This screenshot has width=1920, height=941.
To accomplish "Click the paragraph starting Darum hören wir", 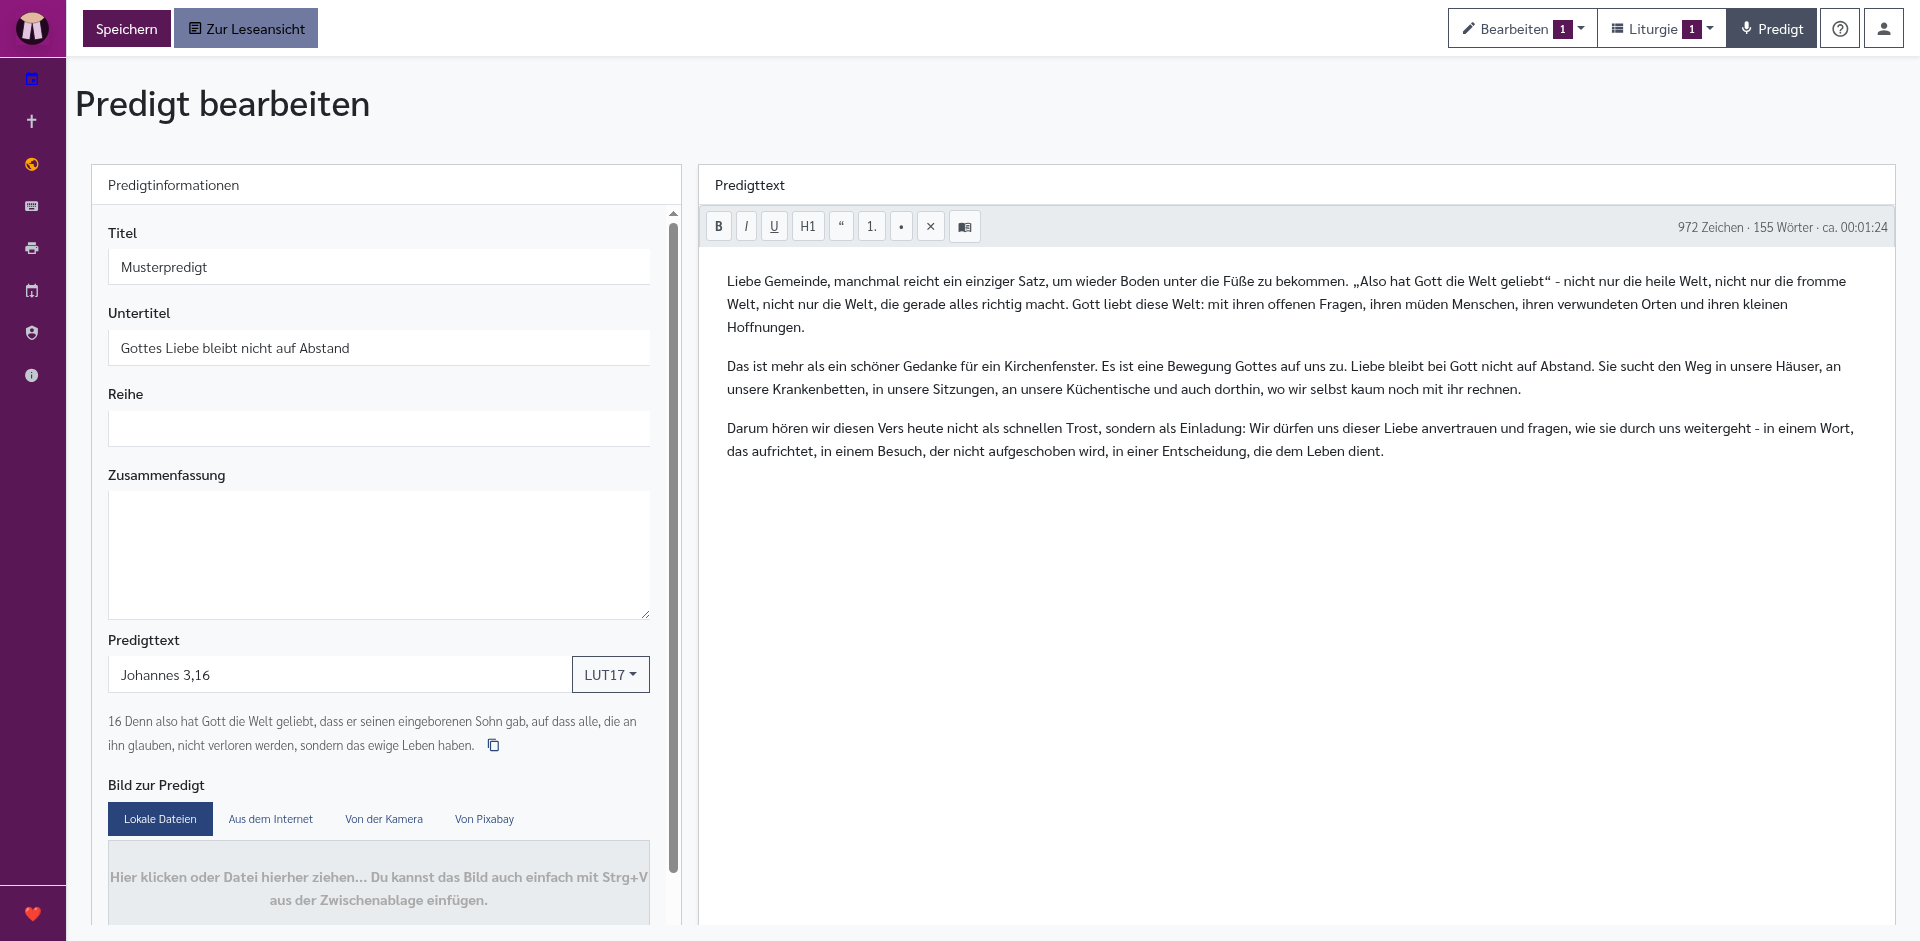I will [x=1290, y=440].
